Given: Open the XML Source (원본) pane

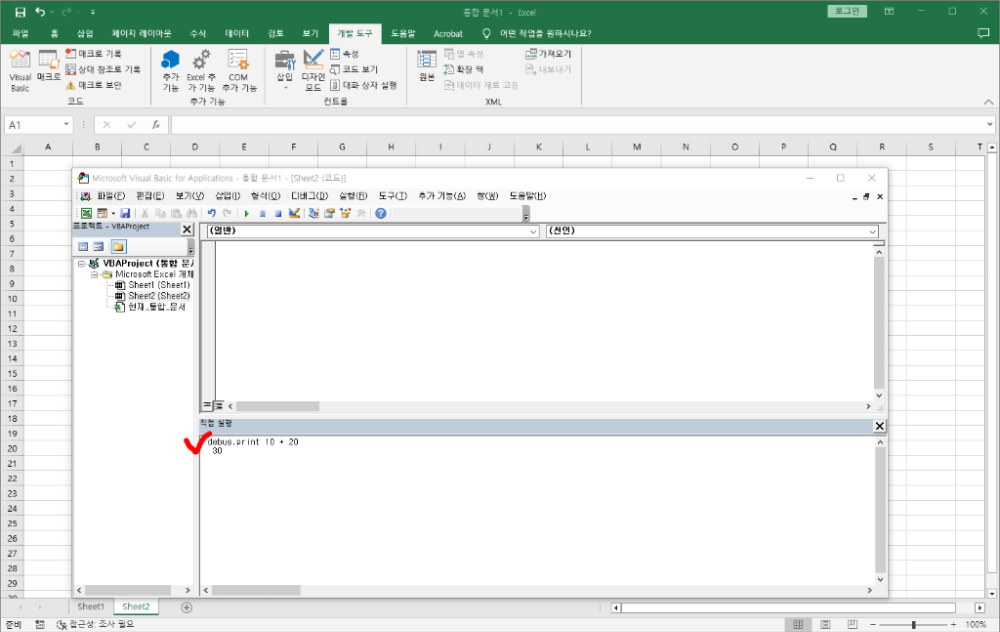Looking at the screenshot, I should 427,66.
